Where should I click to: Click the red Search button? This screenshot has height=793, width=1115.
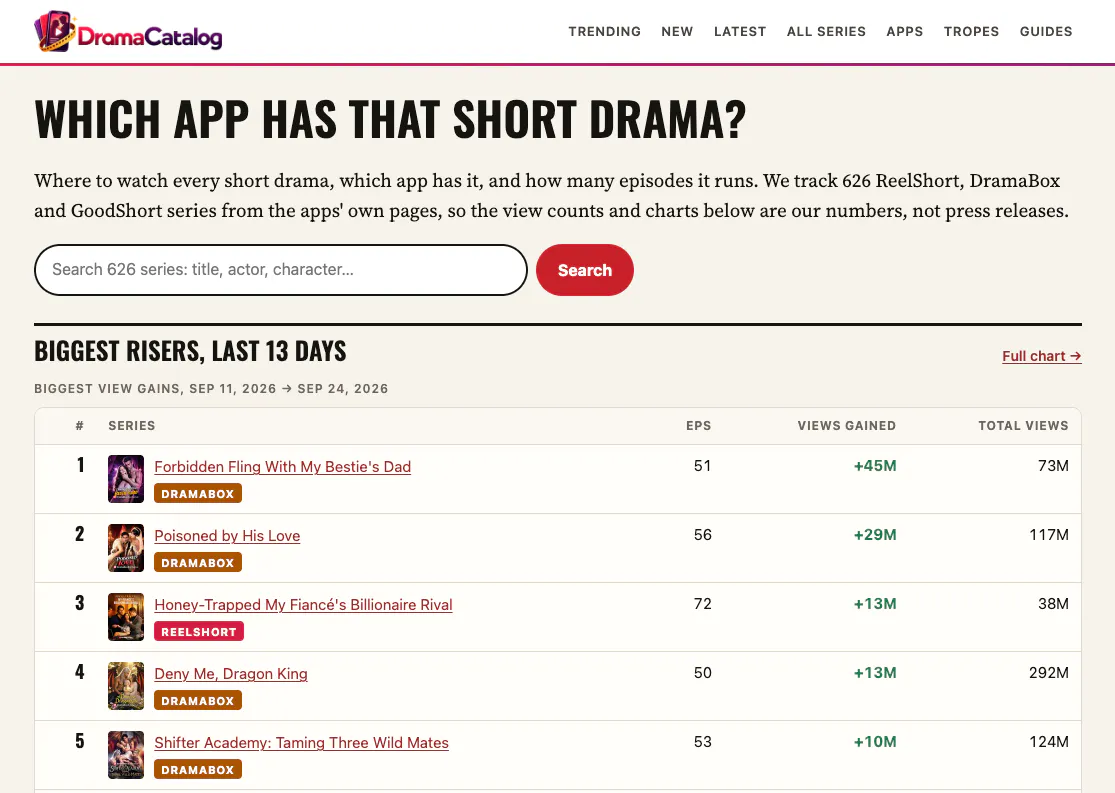click(585, 270)
